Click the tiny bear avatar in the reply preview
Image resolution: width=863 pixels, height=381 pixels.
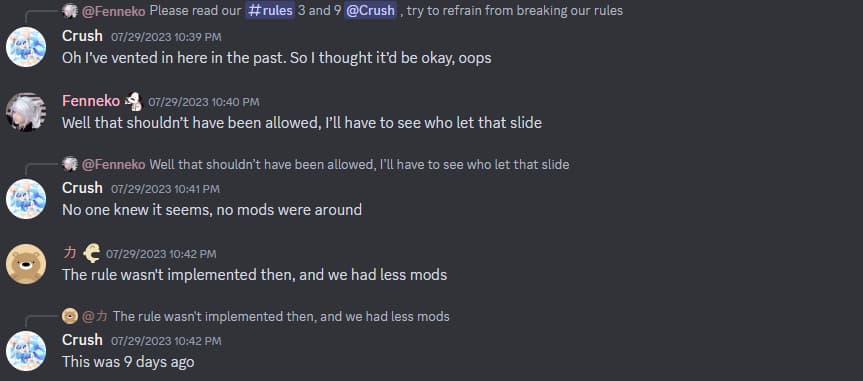[x=70, y=316]
